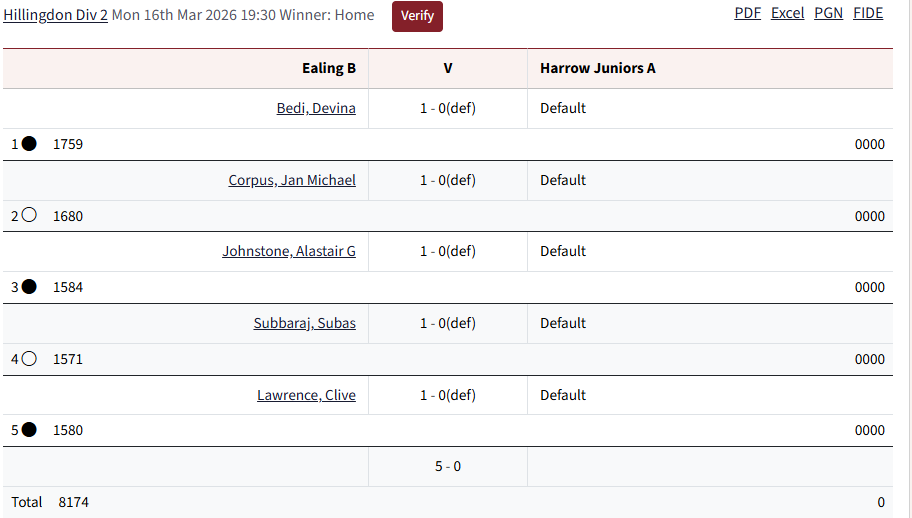This screenshot has height=518, width=912.
Task: Open Alastair G Johnstone's player link
Action: [x=289, y=251]
